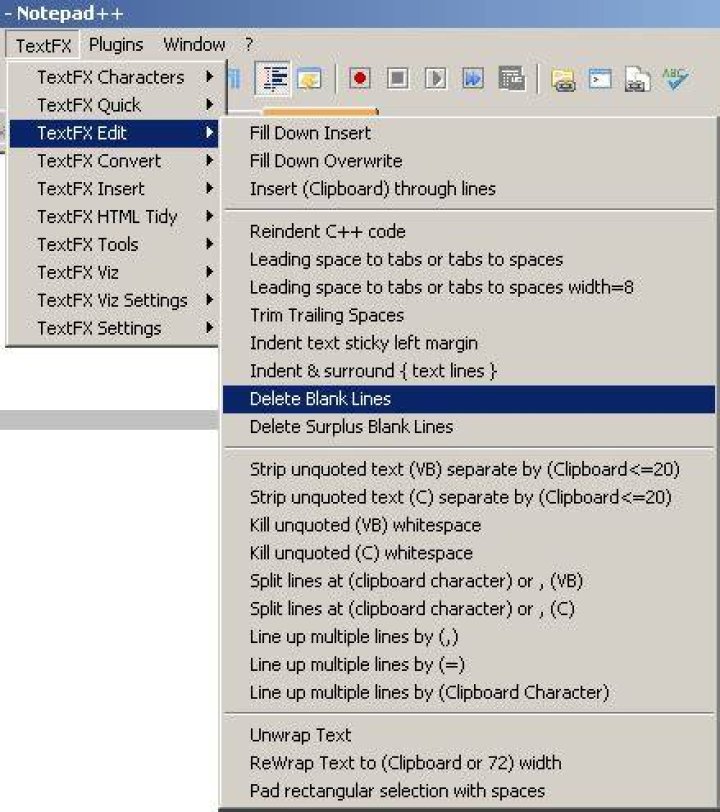This screenshot has height=812, width=720.
Task: Select Line up lines by (Clipboard Character)
Action: point(469,693)
